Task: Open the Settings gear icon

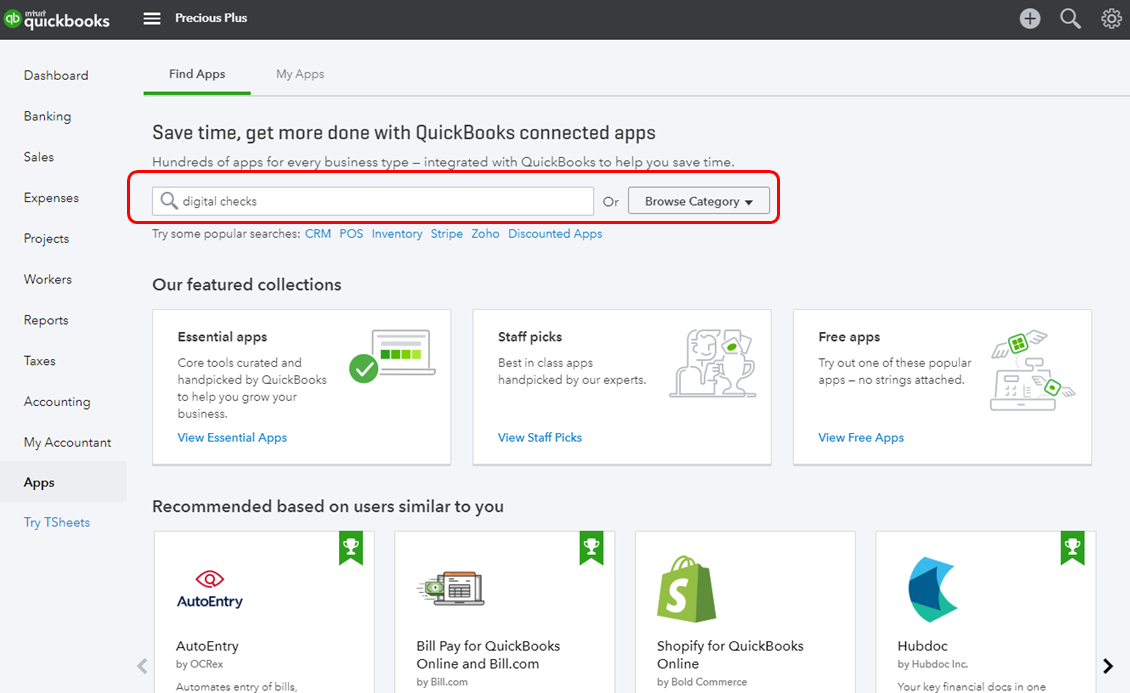Action: pyautogui.click(x=1111, y=19)
